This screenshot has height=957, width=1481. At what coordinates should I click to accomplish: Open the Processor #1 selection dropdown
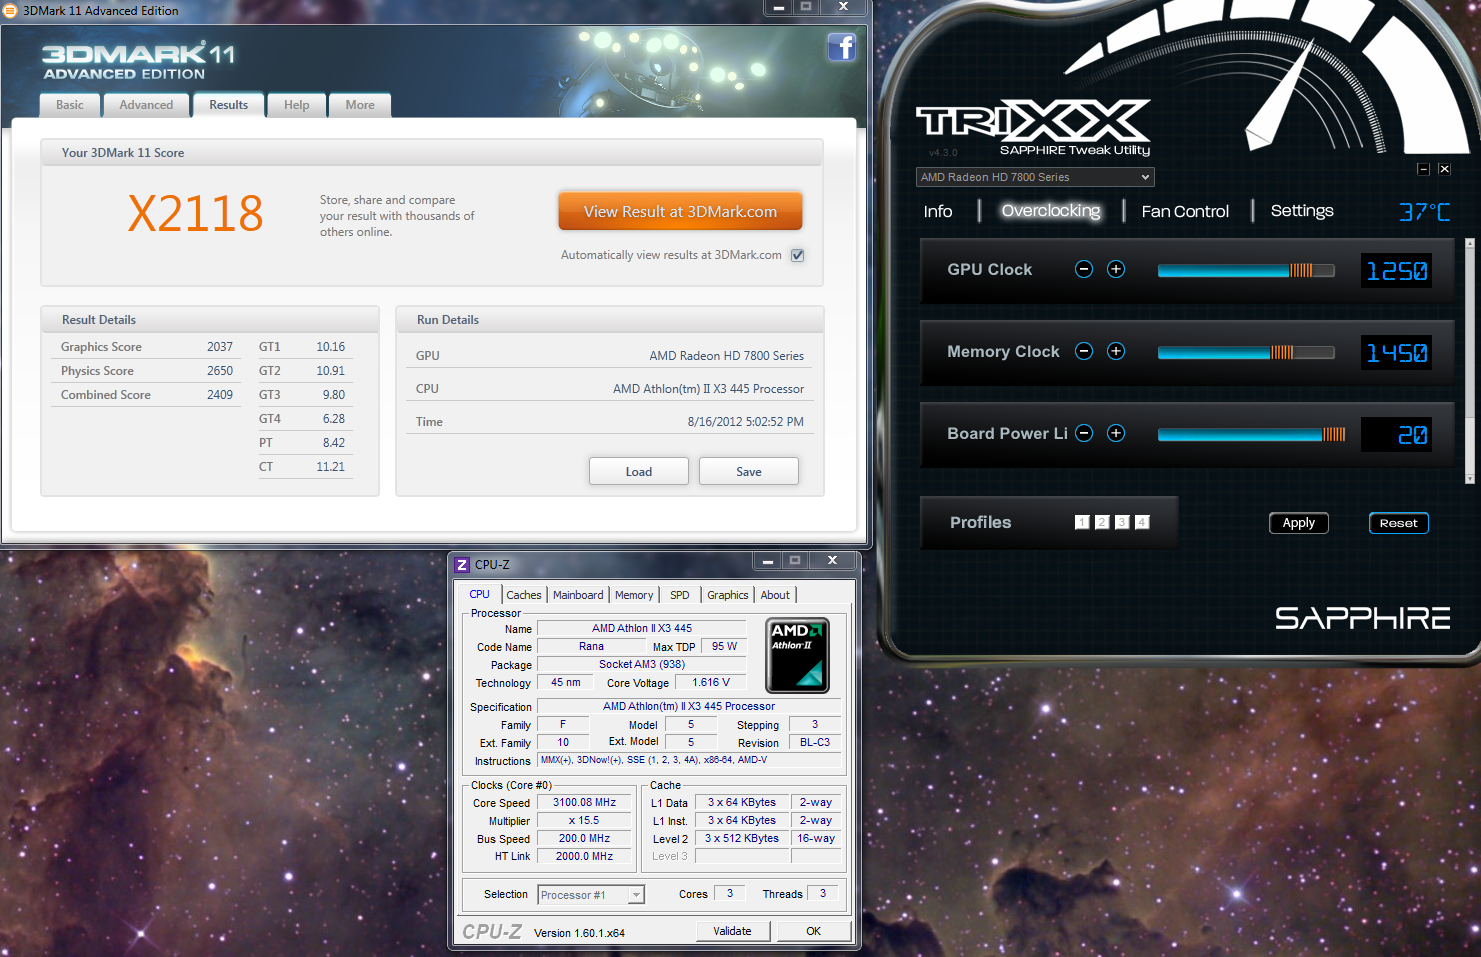coord(591,895)
